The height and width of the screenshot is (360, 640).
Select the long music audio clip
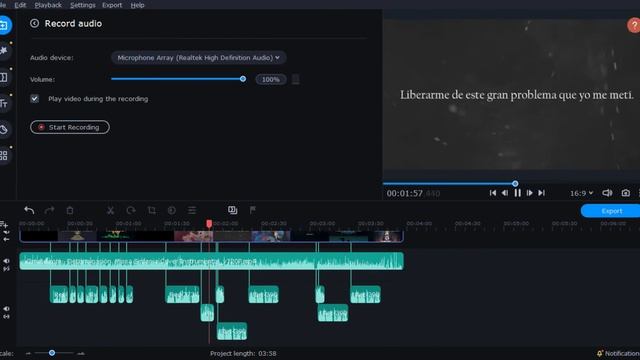(211, 261)
